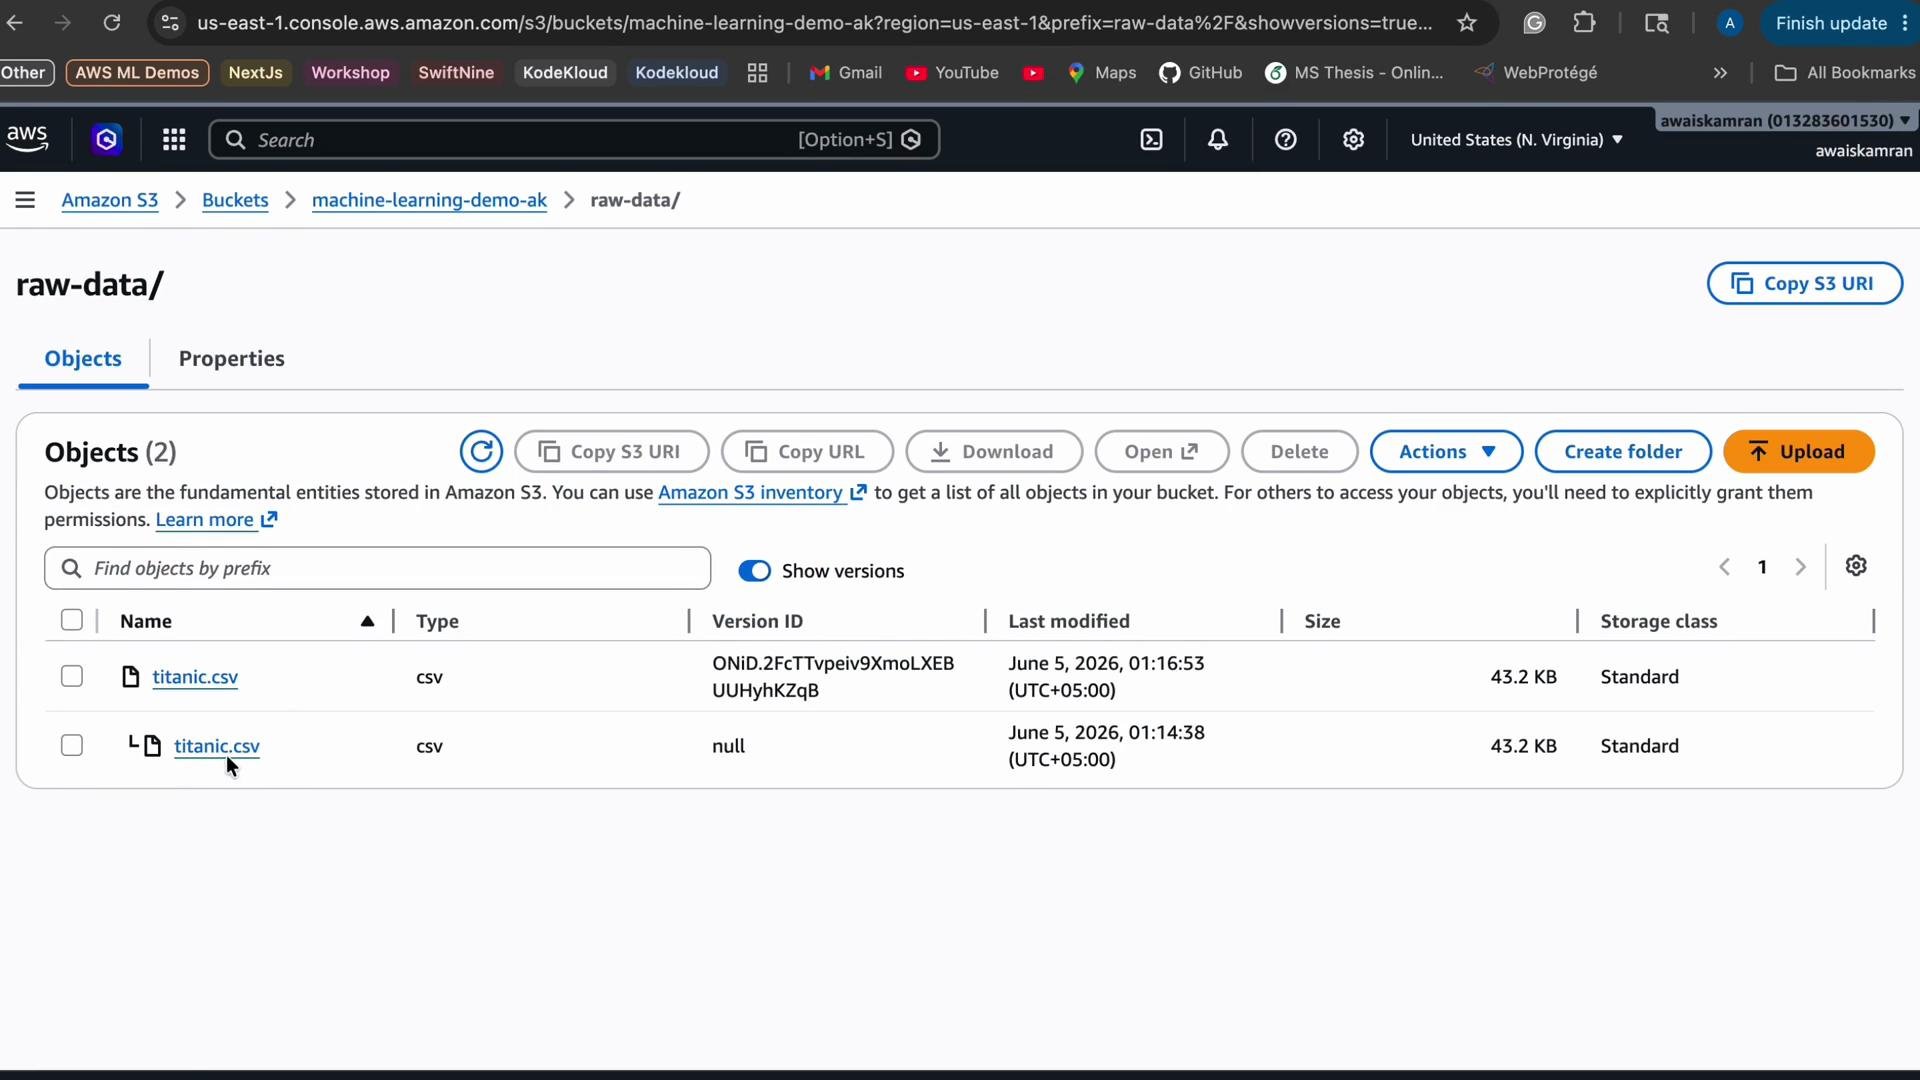
Task: Click the toolbar Copy S3 URI button
Action: point(612,452)
